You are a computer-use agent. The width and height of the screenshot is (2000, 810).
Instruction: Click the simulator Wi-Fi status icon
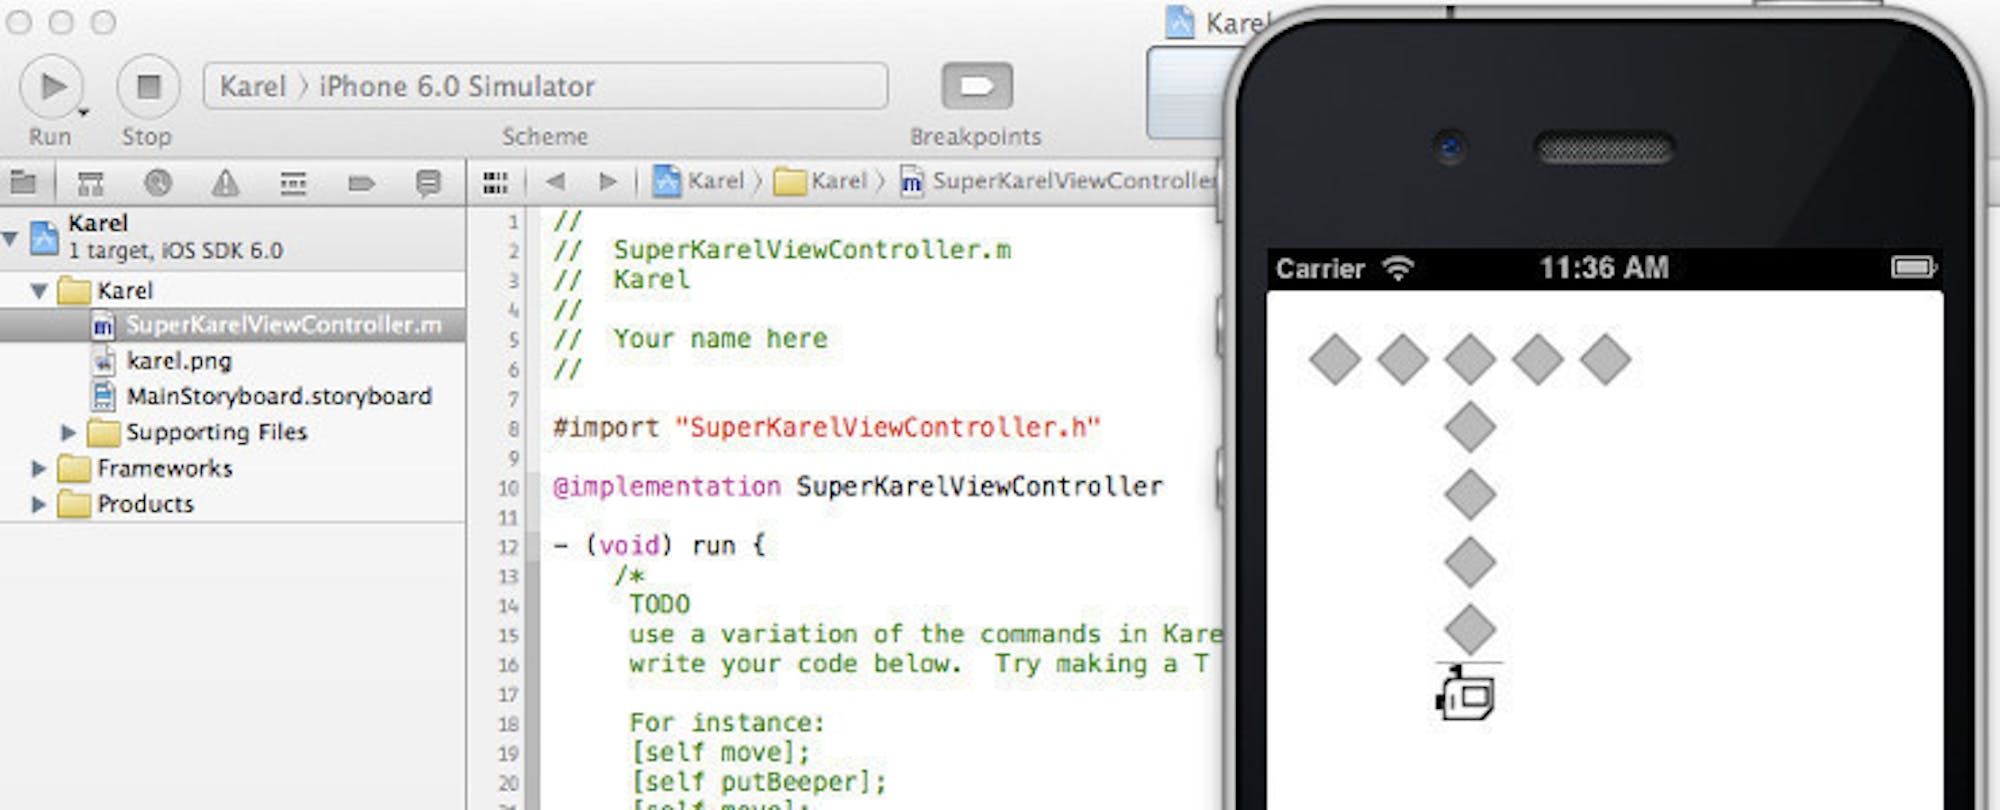[x=1397, y=268]
